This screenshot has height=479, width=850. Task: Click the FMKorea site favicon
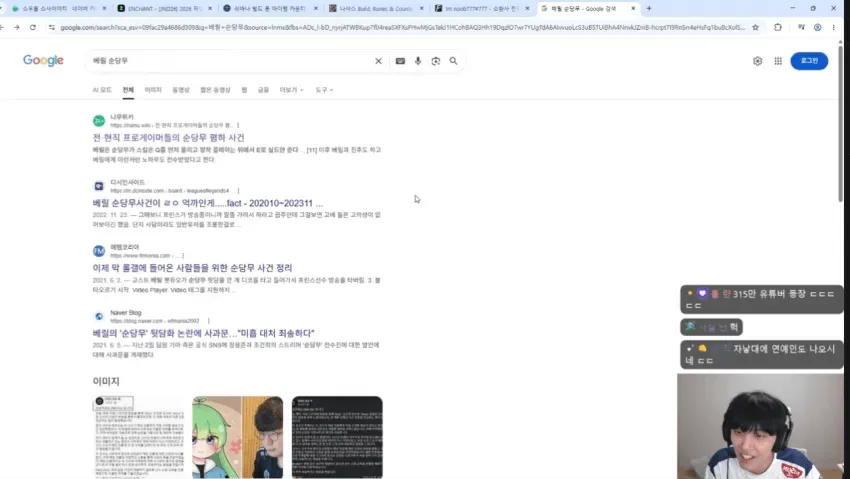(99, 251)
